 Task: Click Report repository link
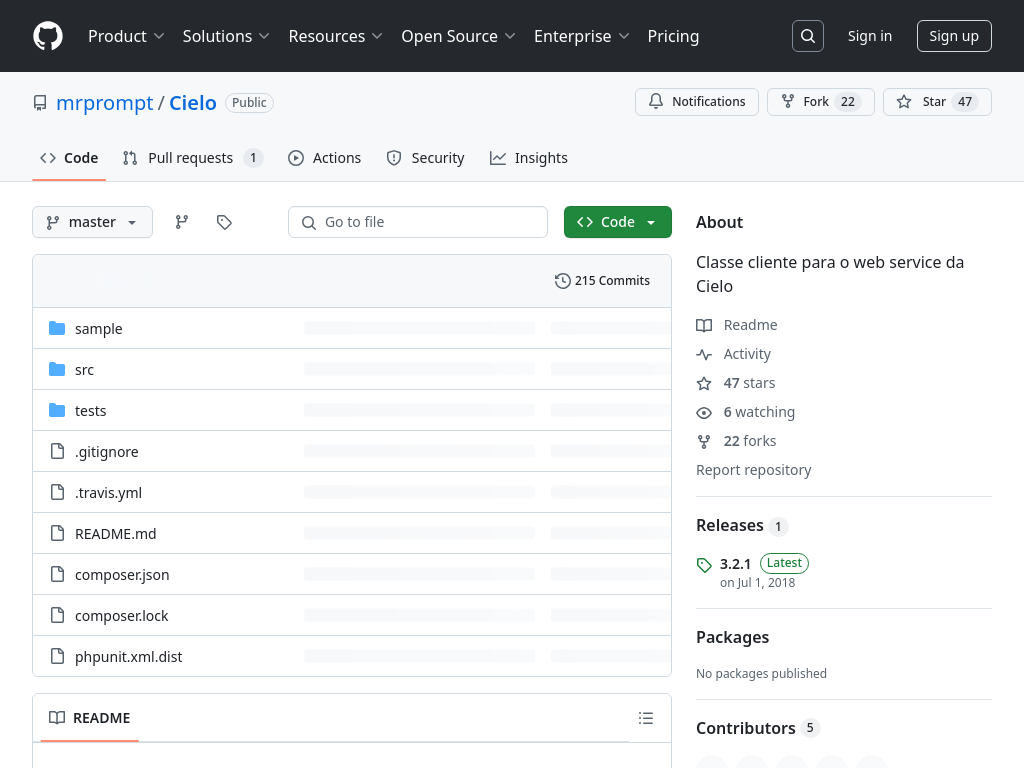(x=754, y=470)
